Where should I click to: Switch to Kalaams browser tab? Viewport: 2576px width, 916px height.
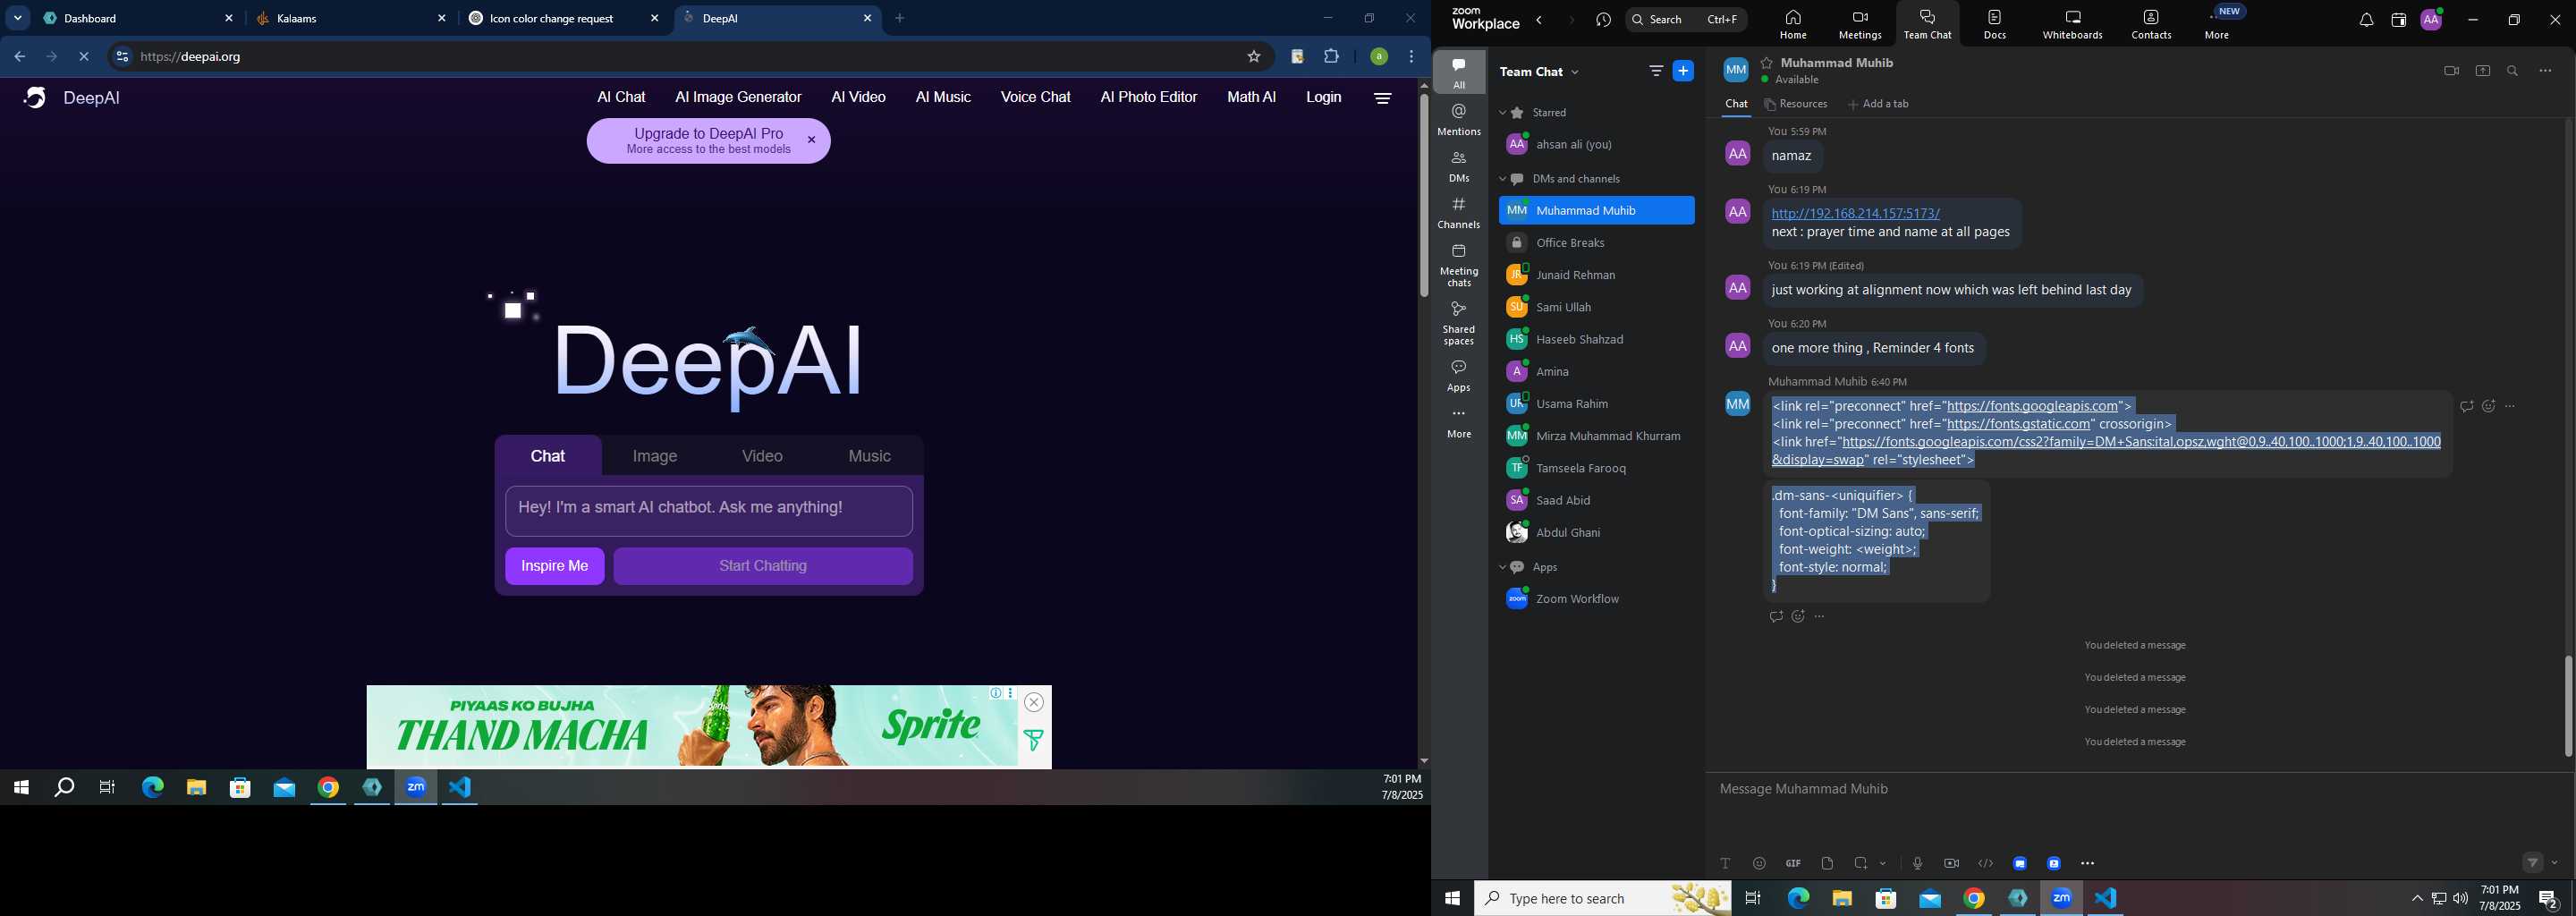(x=351, y=18)
